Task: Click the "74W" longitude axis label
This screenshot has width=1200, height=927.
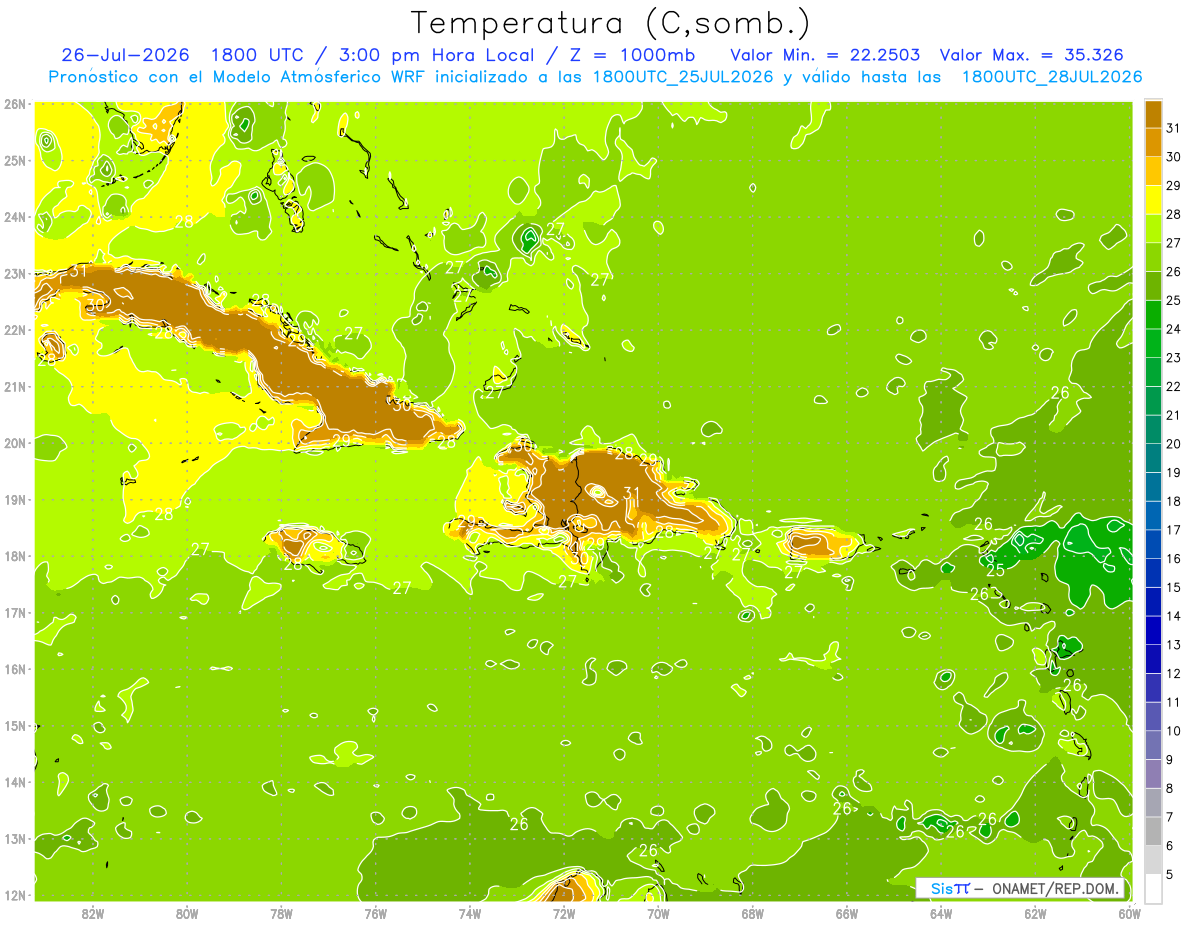Action: 470,913
